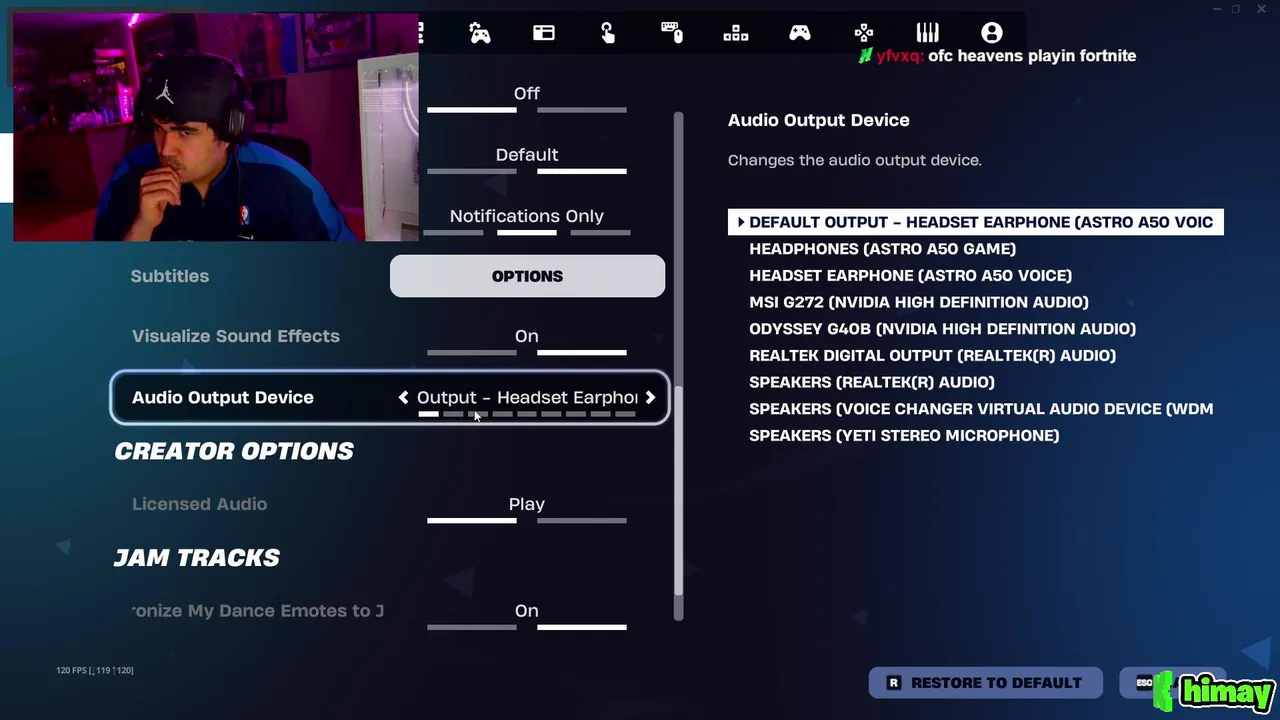Toggle Visualize Sound Effects On value
1280x720 pixels.
pos(527,340)
